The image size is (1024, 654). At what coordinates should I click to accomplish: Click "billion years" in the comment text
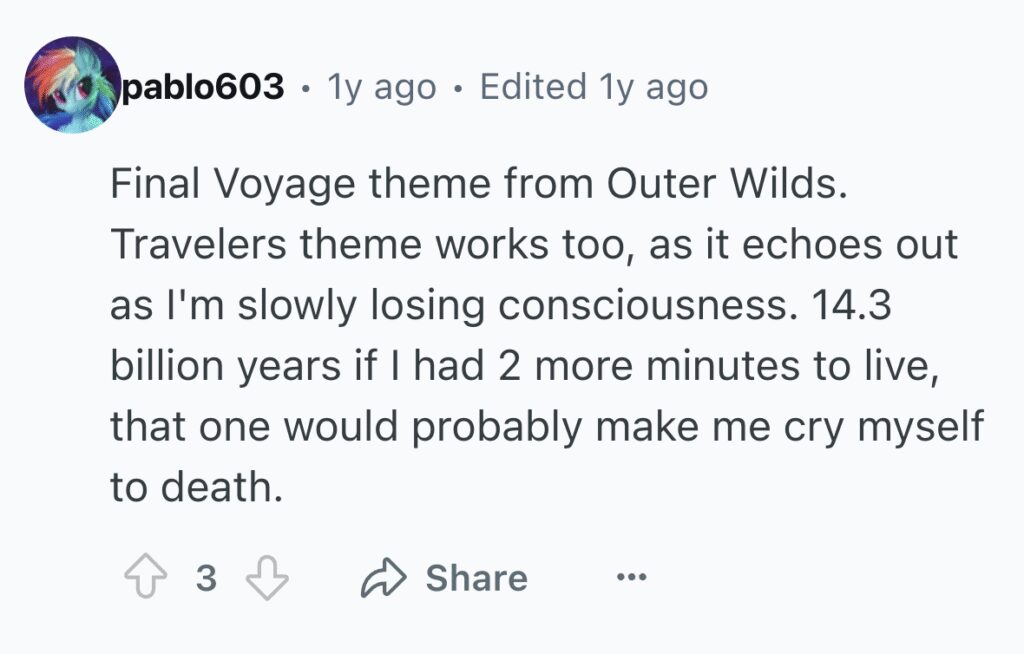click(226, 366)
